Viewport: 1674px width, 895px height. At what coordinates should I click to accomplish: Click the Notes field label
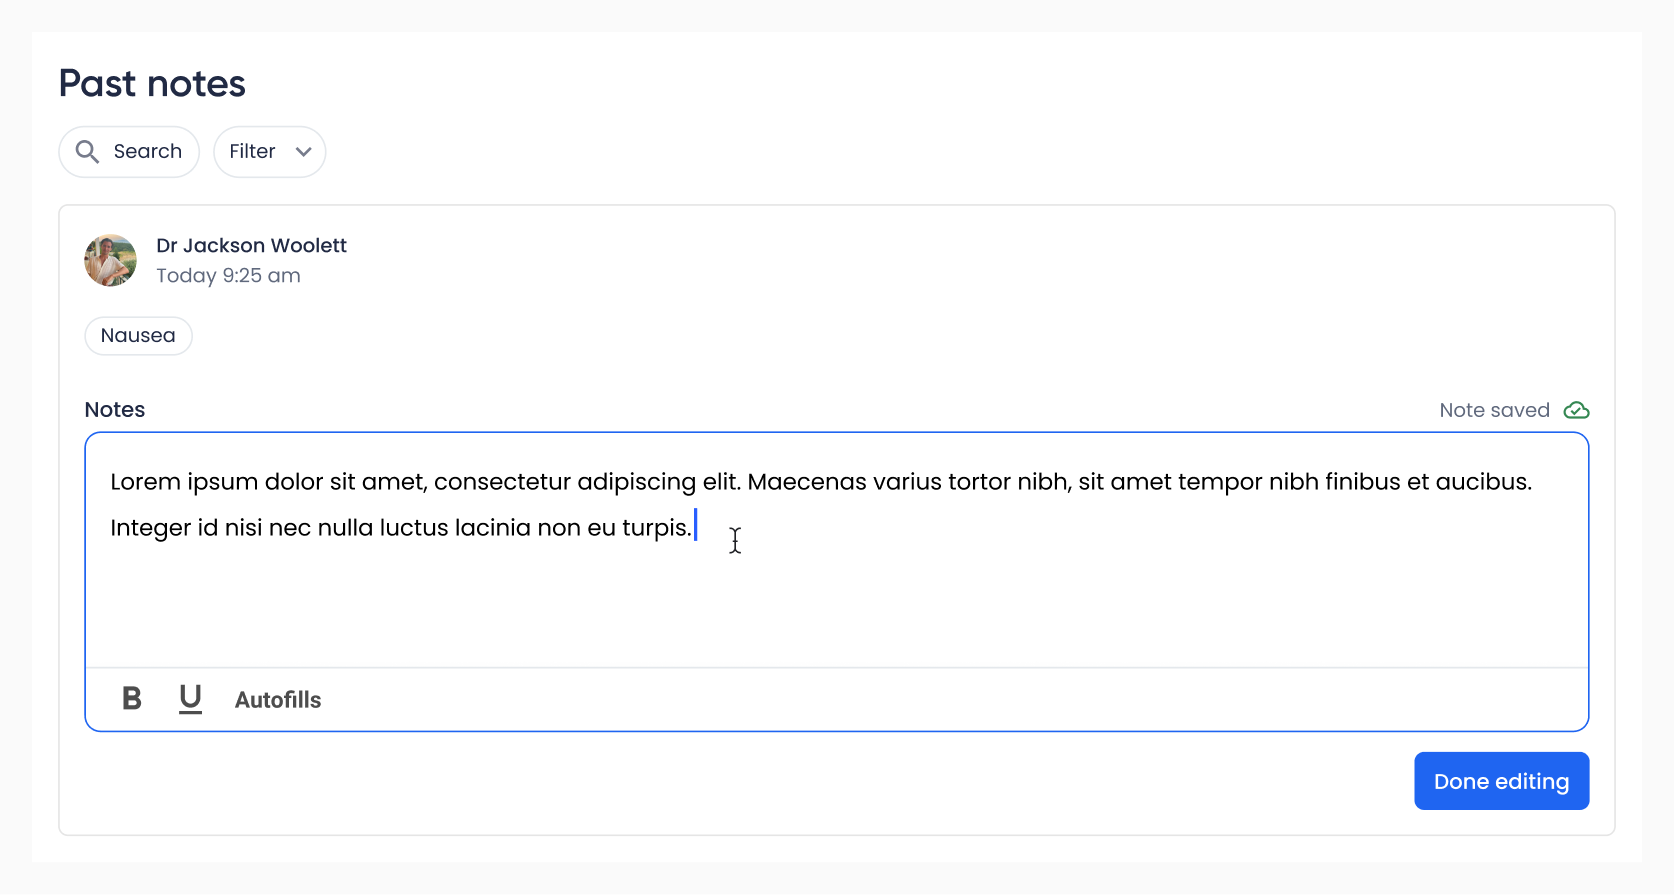point(115,410)
